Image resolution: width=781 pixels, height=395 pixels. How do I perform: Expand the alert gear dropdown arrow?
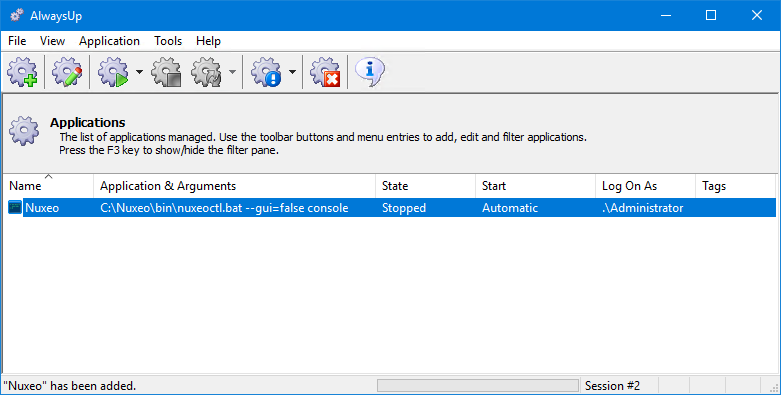[x=292, y=73]
